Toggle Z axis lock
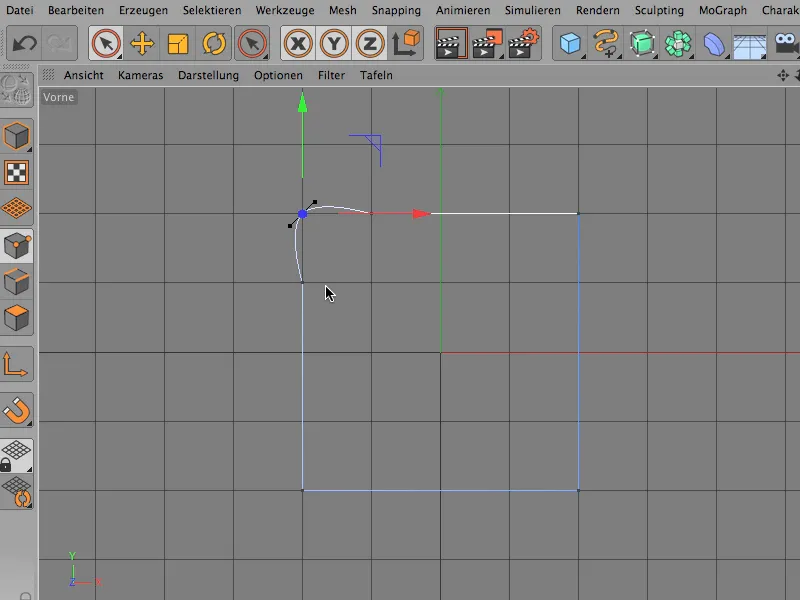This screenshot has height=600, width=800. tap(369, 43)
